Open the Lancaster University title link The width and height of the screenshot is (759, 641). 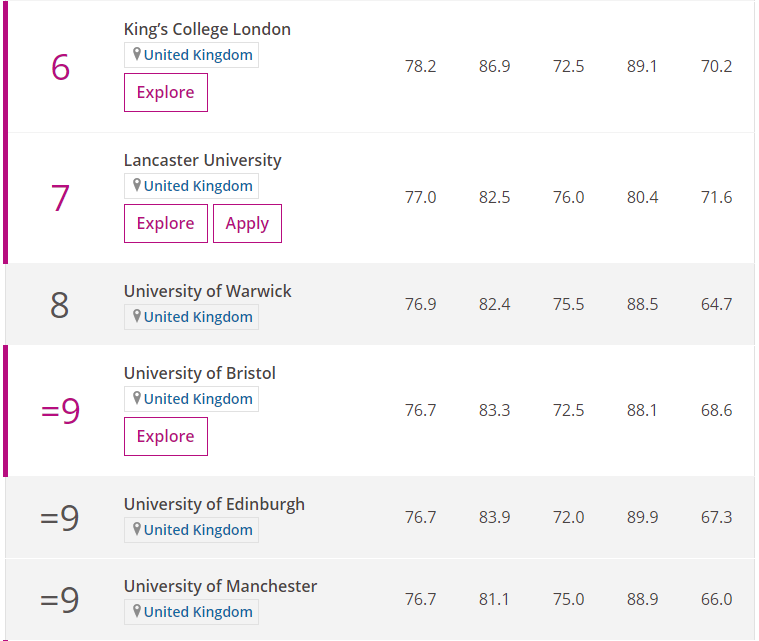click(202, 160)
